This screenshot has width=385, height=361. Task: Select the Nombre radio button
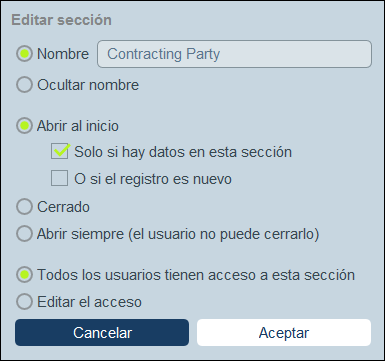click(24, 54)
